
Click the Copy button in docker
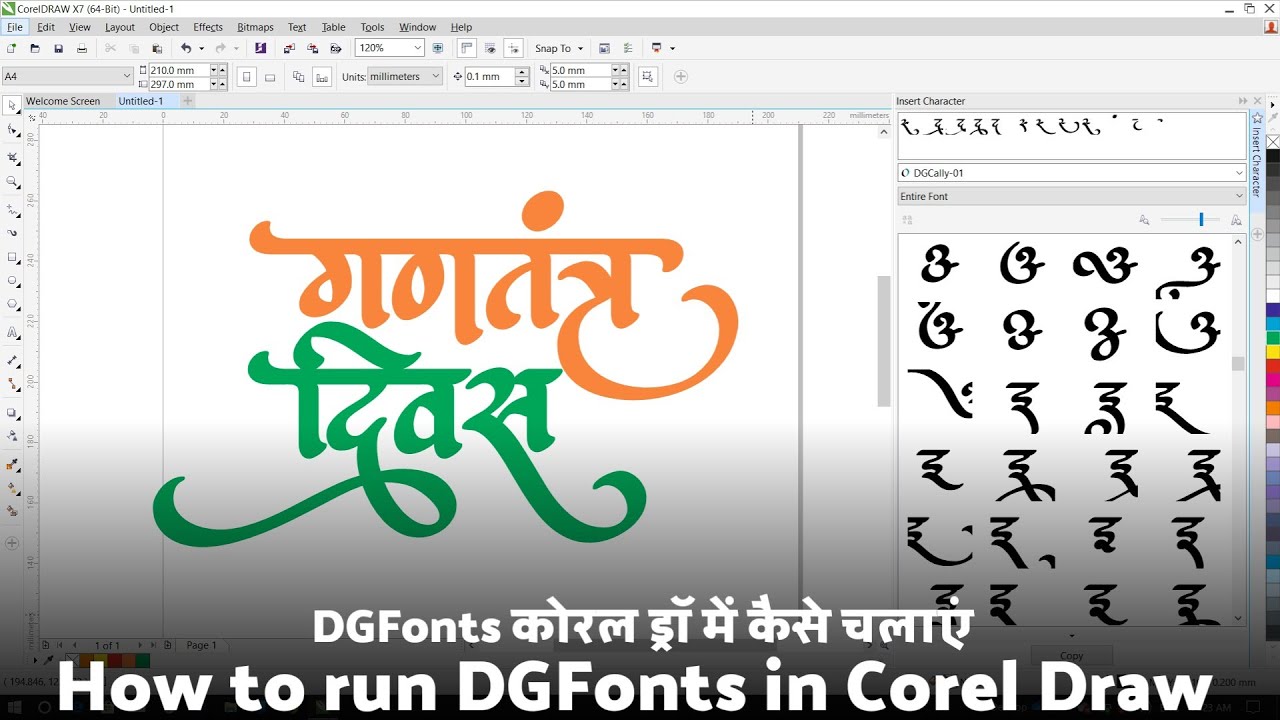pyautogui.click(x=1071, y=656)
